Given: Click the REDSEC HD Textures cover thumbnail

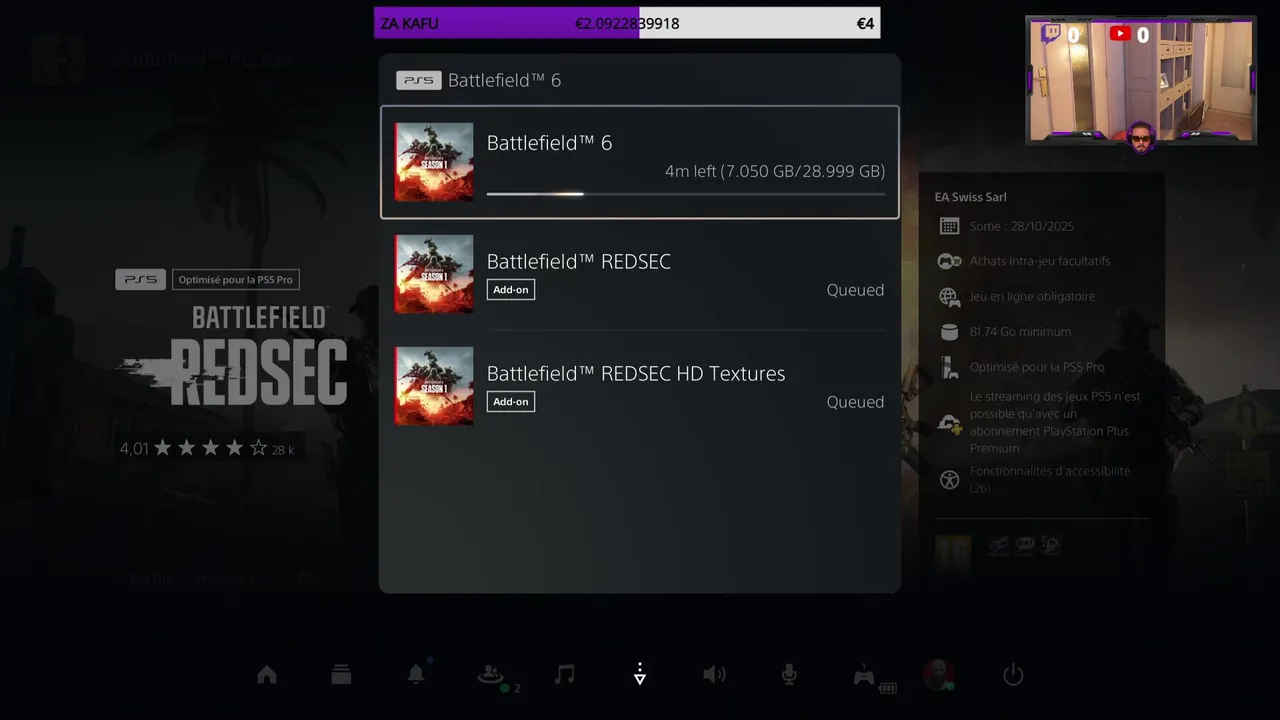Looking at the screenshot, I should (434, 386).
